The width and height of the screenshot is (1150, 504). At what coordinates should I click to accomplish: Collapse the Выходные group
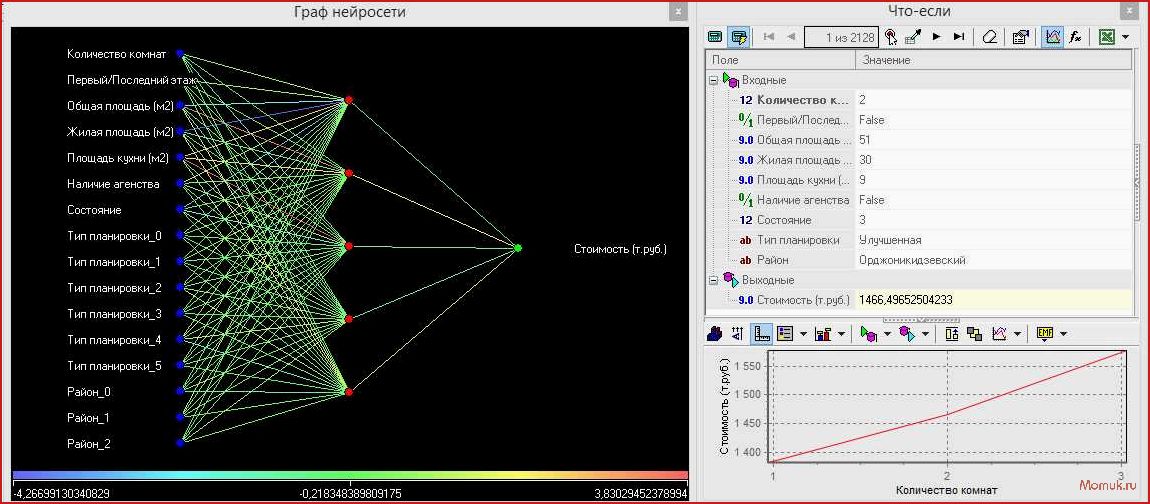point(712,280)
